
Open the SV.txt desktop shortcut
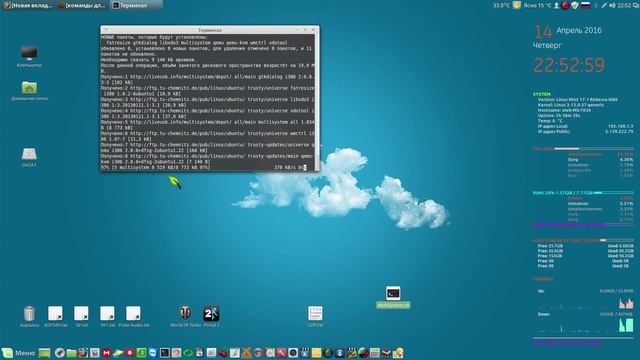pos(81,316)
